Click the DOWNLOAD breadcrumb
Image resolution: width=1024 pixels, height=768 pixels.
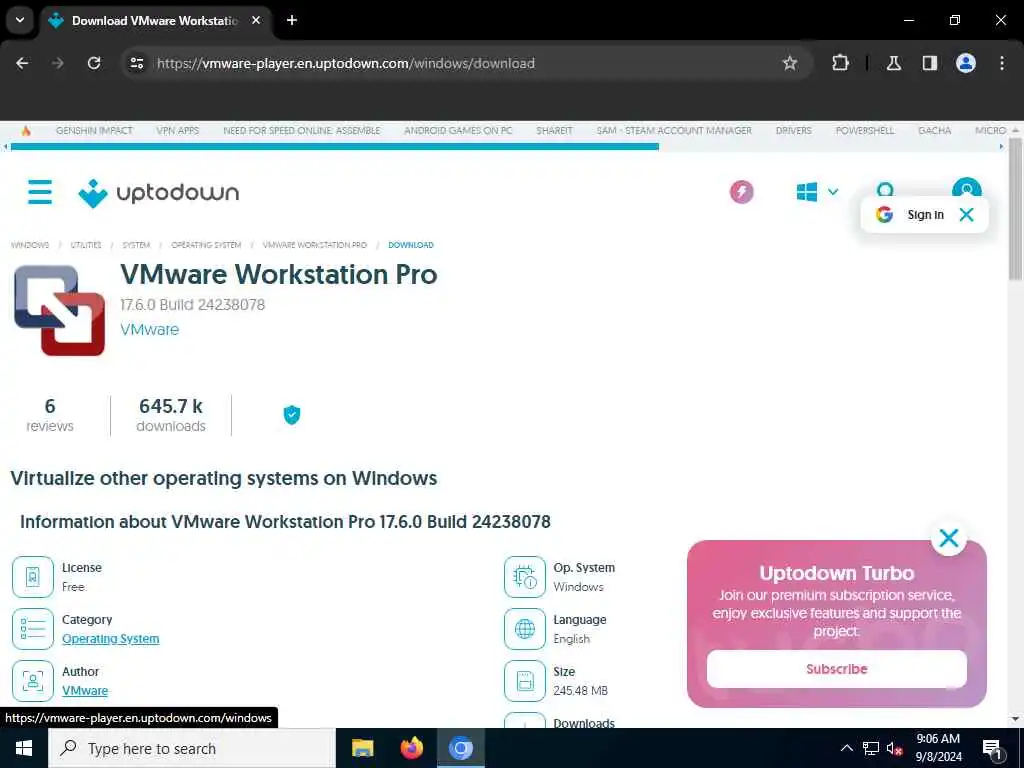click(411, 245)
